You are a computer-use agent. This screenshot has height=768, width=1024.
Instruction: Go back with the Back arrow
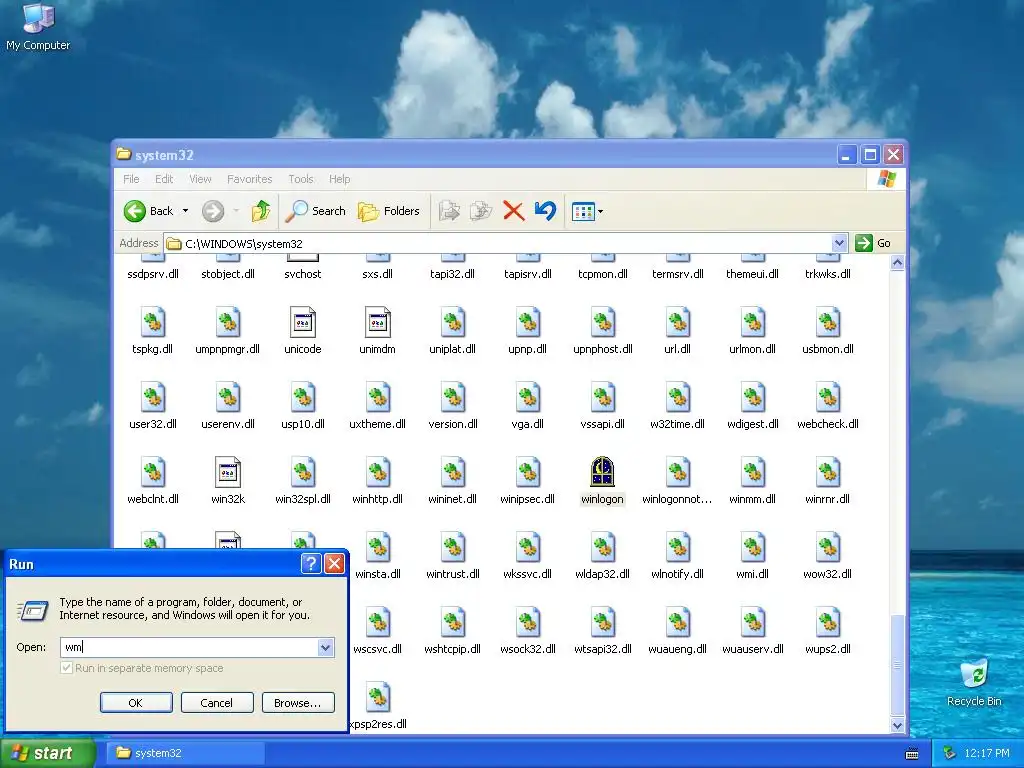tap(149, 211)
